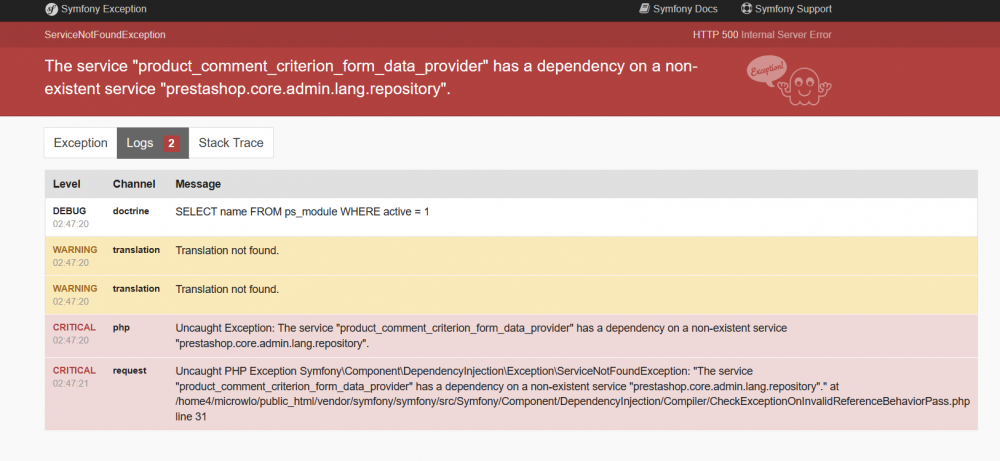Open the Symfony Docs link

(x=678, y=9)
